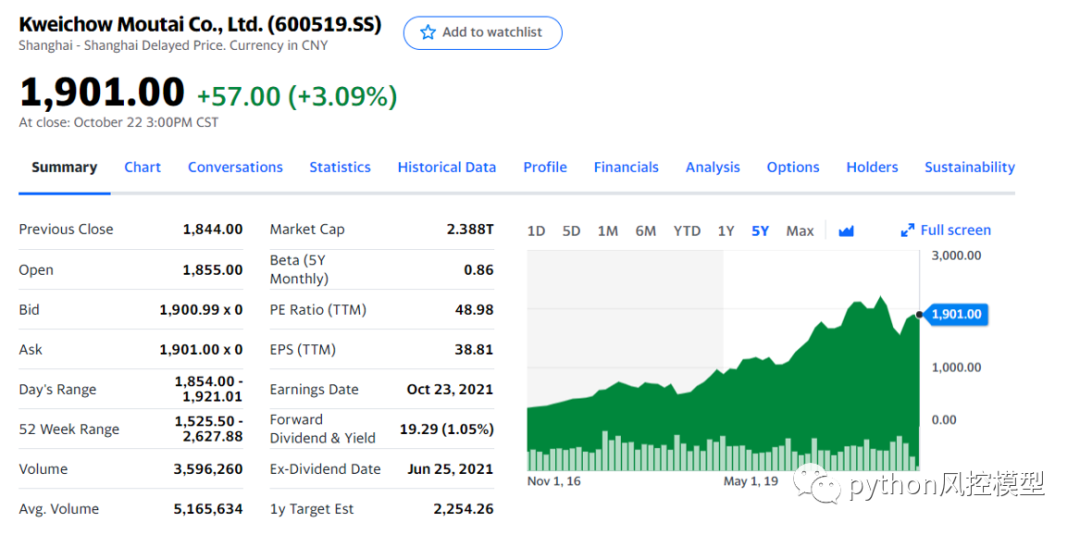
Task: Click the Forward Dividend & Yield label
Action: click(x=323, y=429)
